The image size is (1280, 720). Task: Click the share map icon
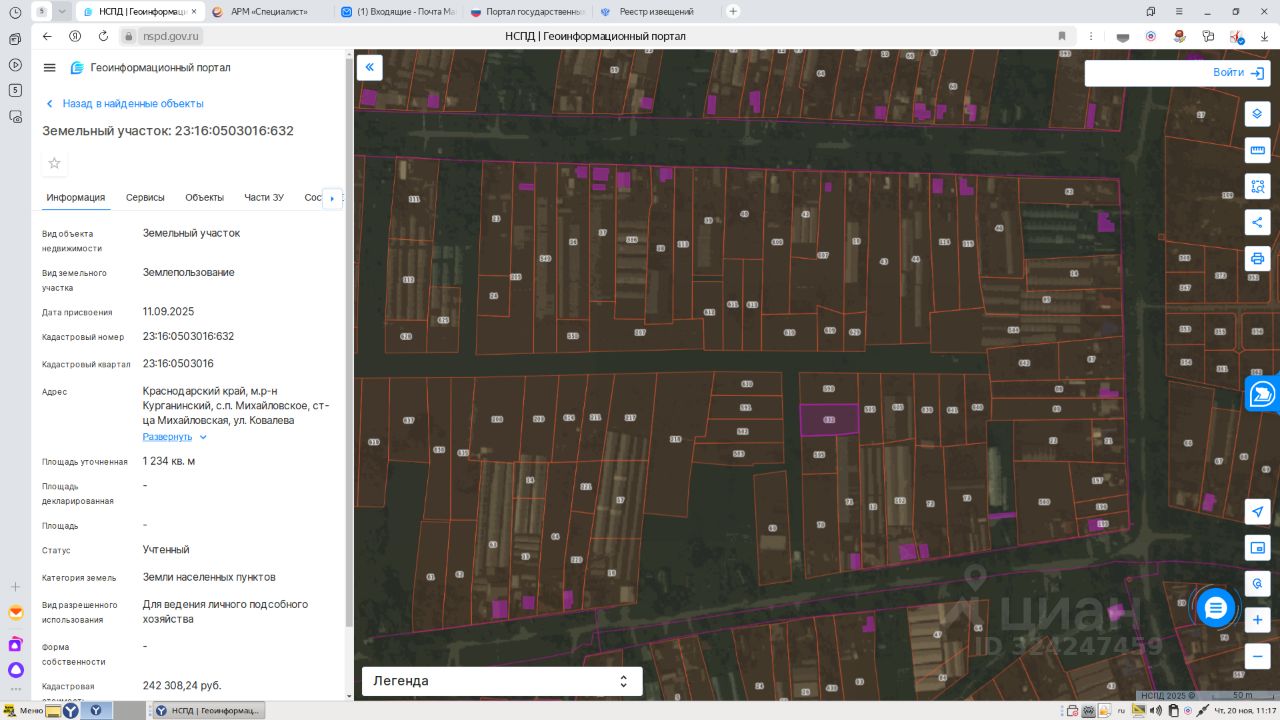pos(1257,222)
